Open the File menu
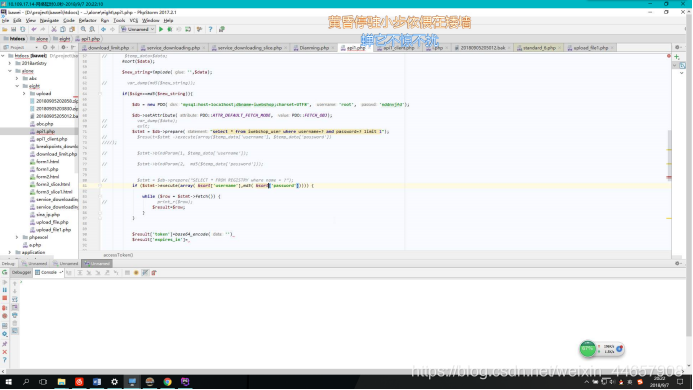Viewport: 693px width, 390px height. pyautogui.click(x=5, y=20)
